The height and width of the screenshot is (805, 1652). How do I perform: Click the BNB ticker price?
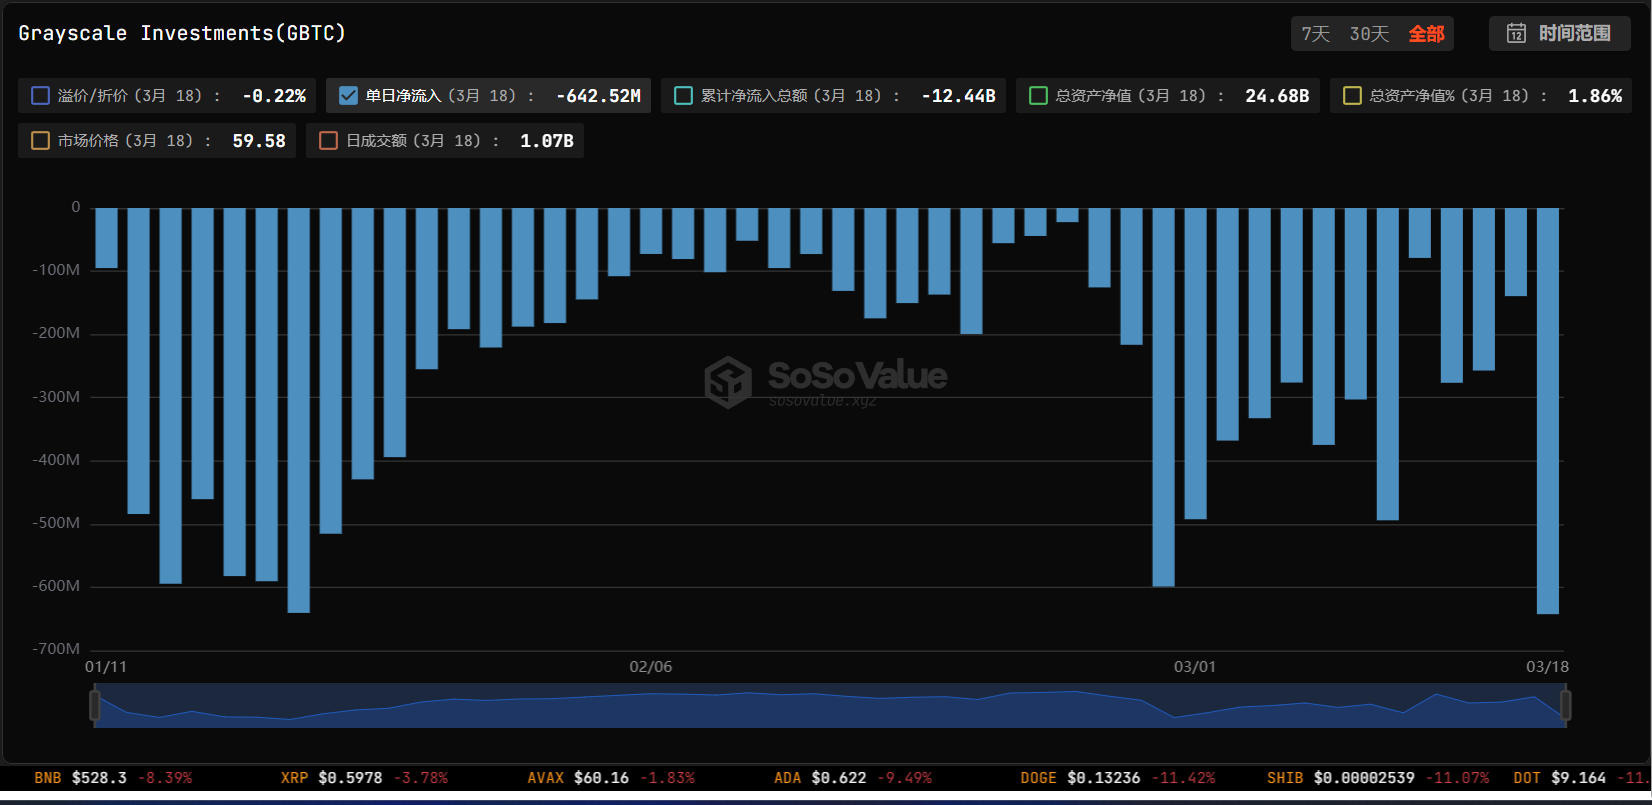(x=99, y=778)
